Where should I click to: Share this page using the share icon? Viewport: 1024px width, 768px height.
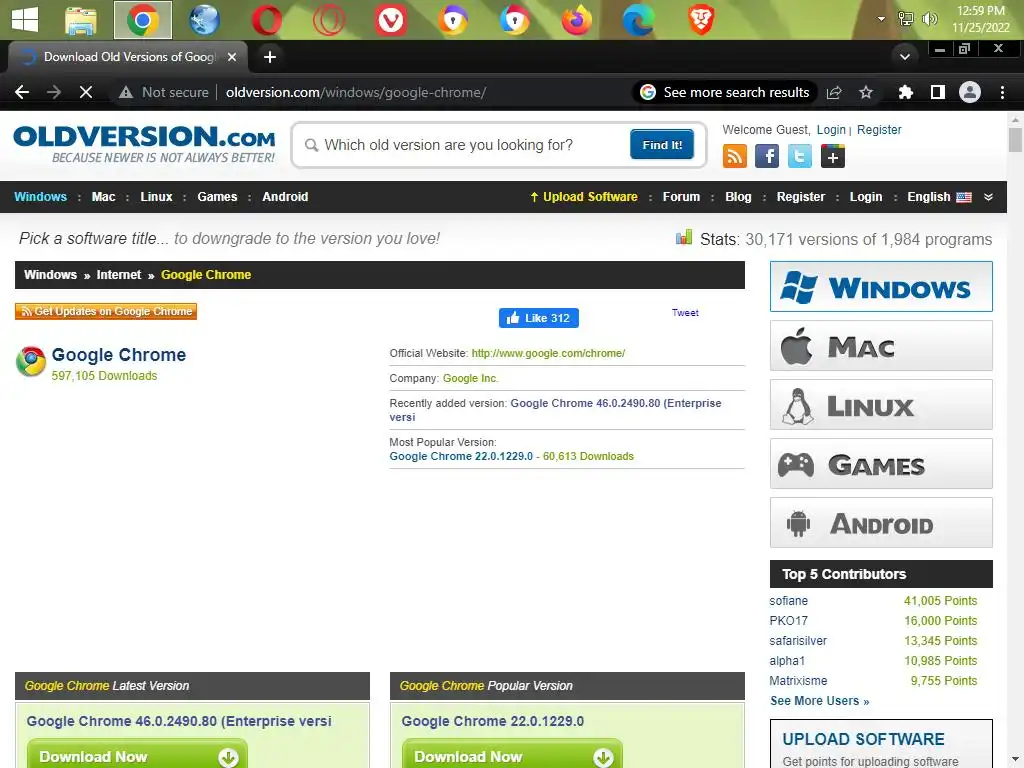coord(834,92)
